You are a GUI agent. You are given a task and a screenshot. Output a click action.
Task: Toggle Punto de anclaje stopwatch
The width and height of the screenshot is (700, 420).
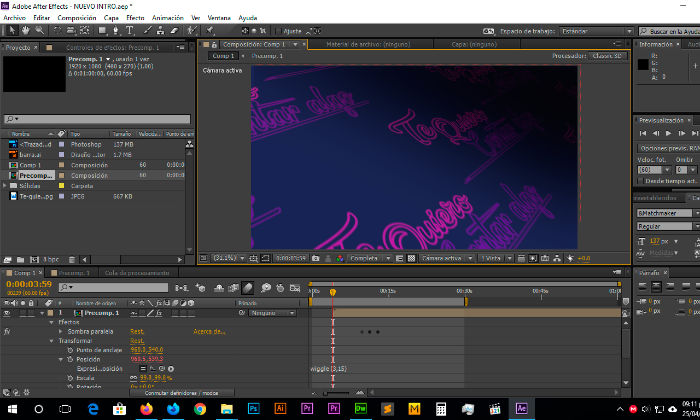(70, 350)
